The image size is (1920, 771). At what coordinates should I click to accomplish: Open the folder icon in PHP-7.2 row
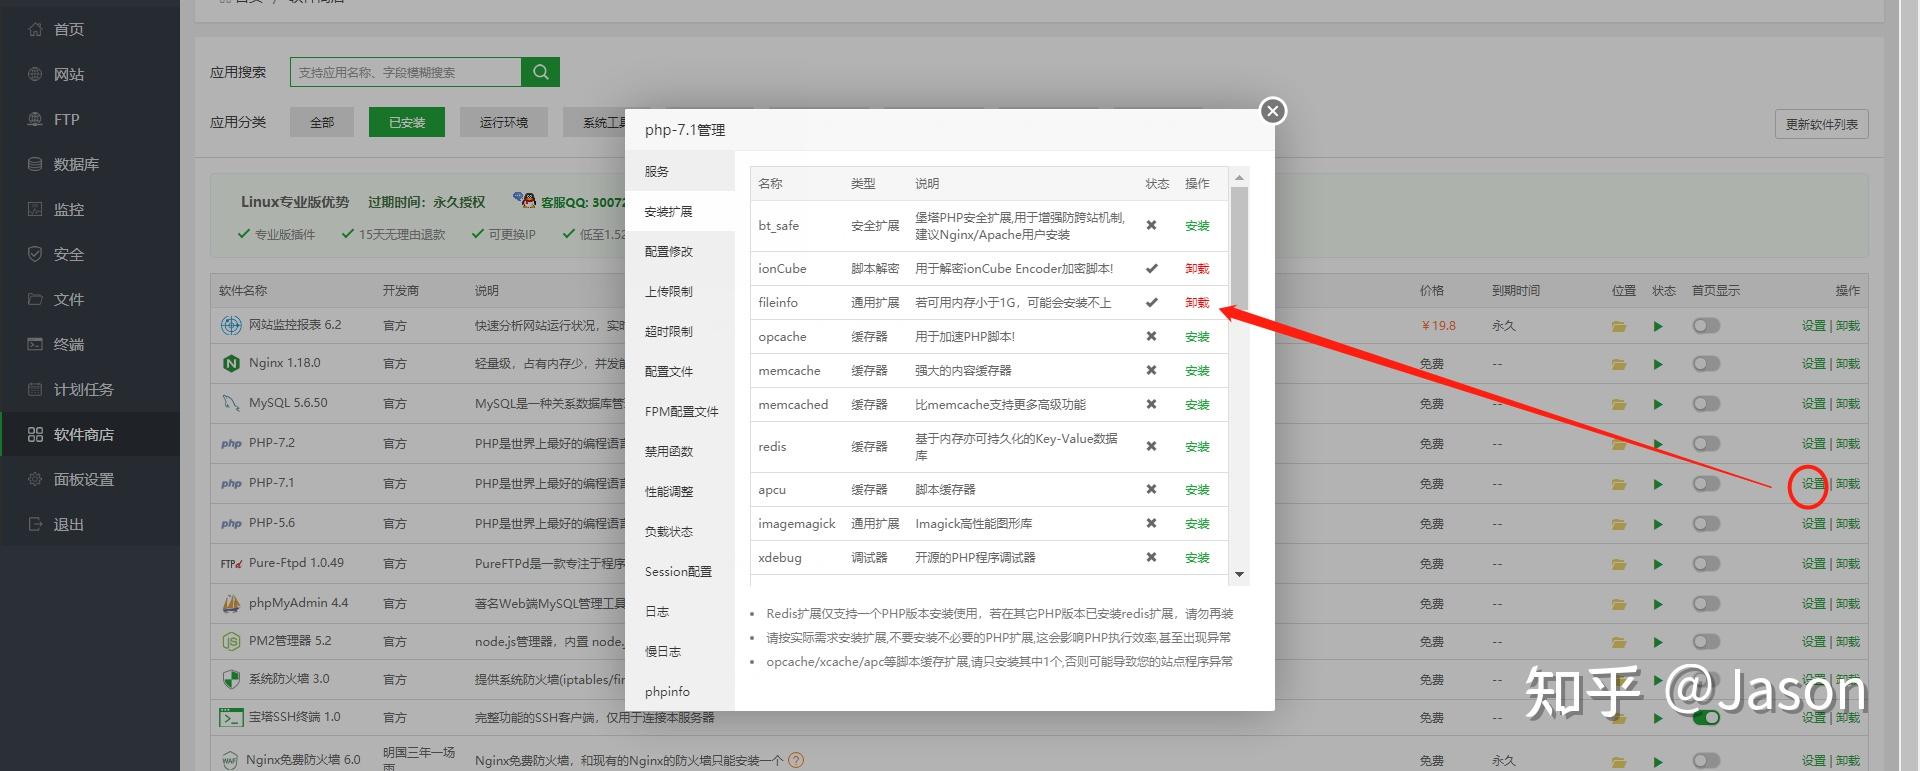pyautogui.click(x=1618, y=444)
